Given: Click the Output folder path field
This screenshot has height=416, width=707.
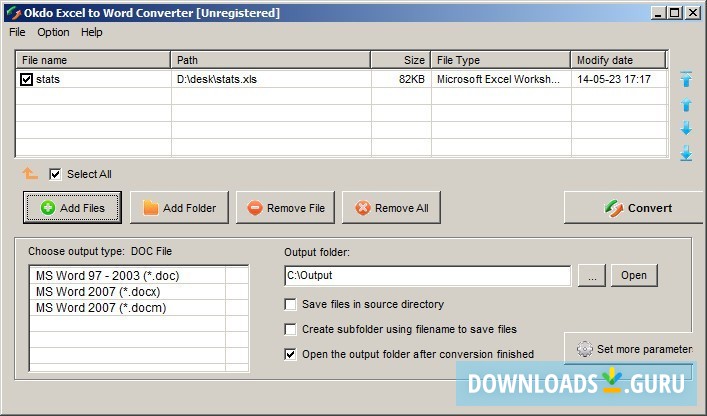Looking at the screenshot, I should point(427,275).
